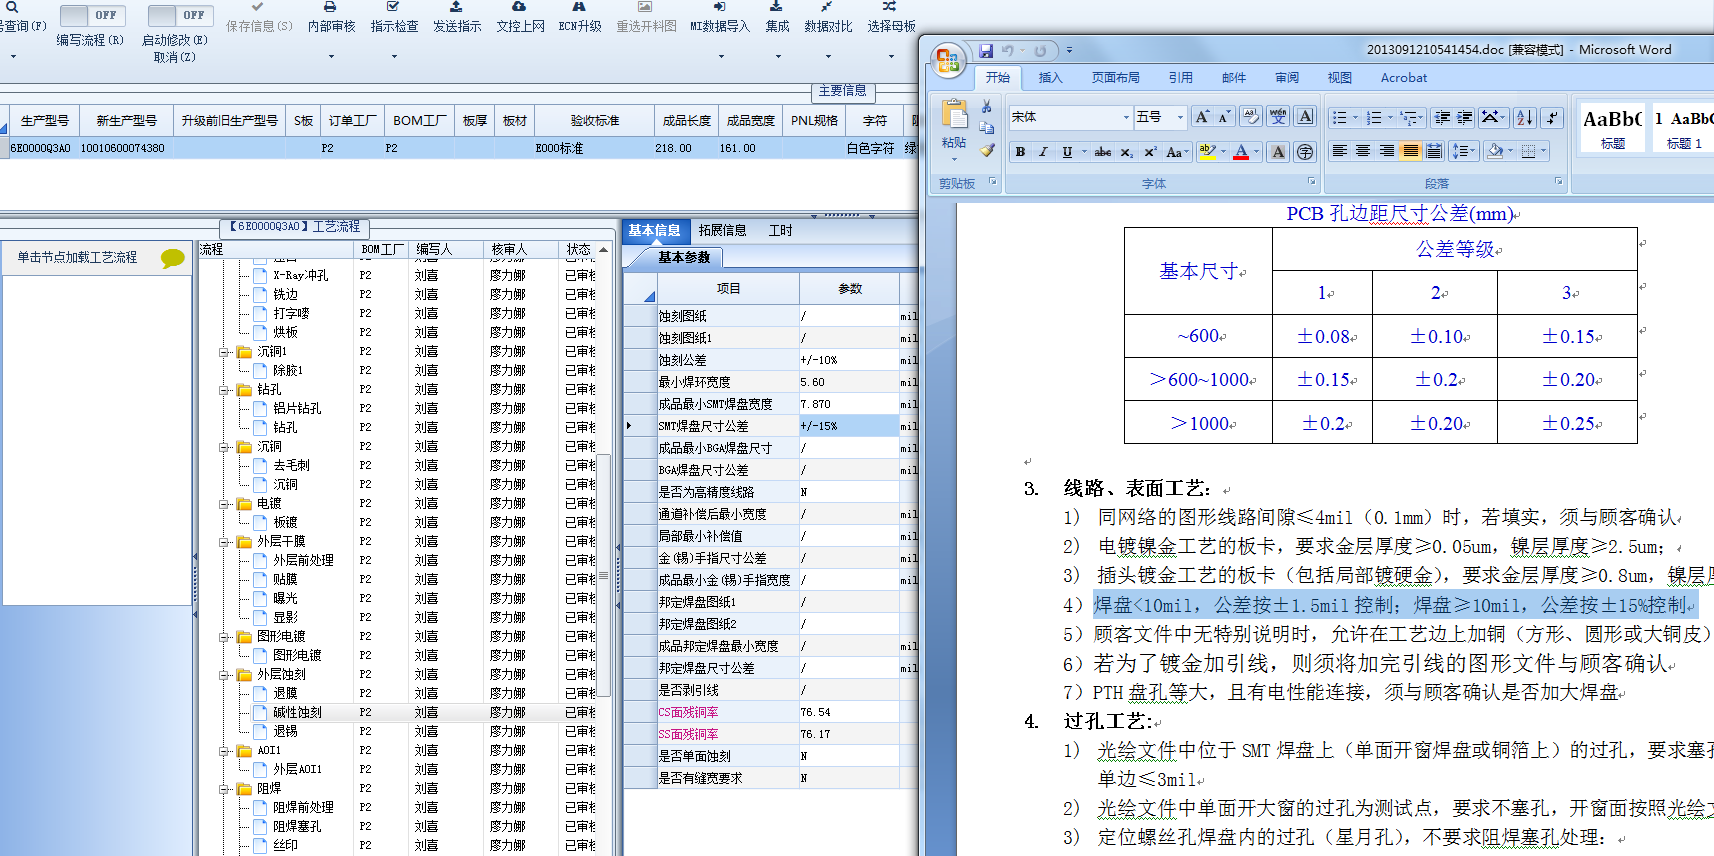This screenshot has width=1714, height=856.
Task: Select the Format Painter brush in Word
Action: [987, 150]
